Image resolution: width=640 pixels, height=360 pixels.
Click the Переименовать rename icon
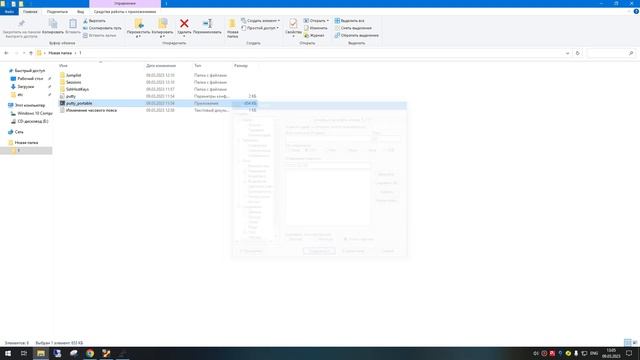pos(207,24)
